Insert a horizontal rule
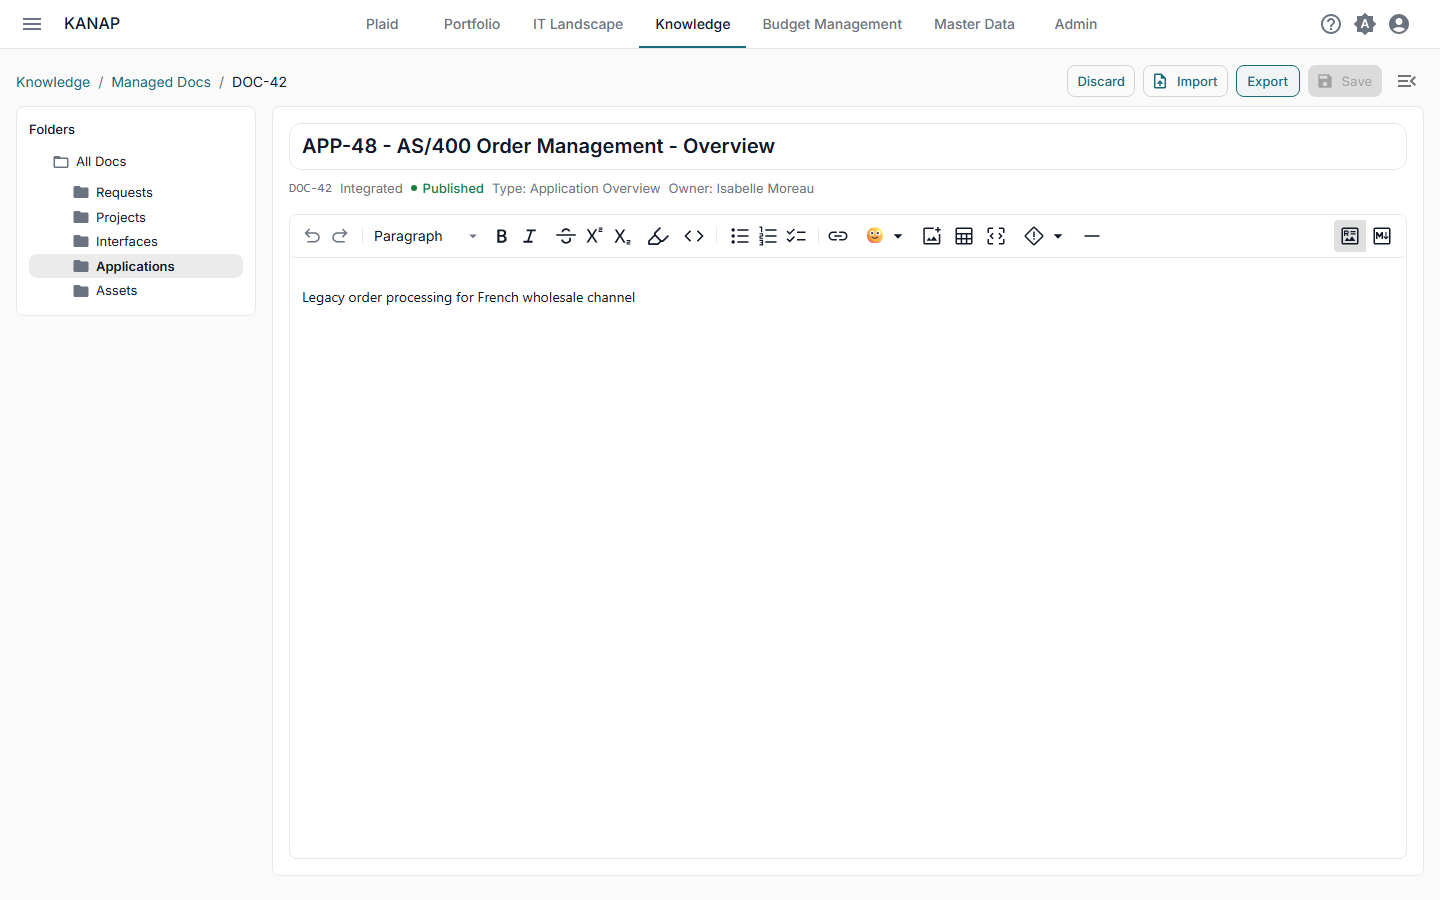Screen dimensions: 1440x900 (x=1092, y=236)
